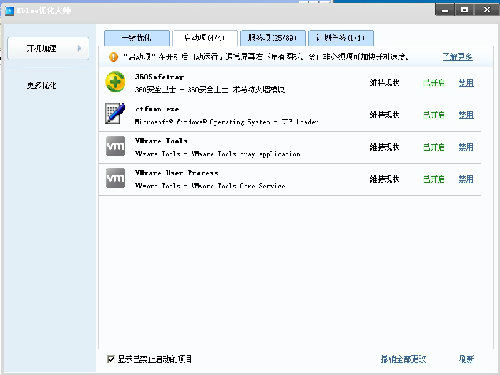Screen dimensions: 500x375
Task: Click the 维持现状 suggestion for VMware Tools
Action: click(x=384, y=147)
